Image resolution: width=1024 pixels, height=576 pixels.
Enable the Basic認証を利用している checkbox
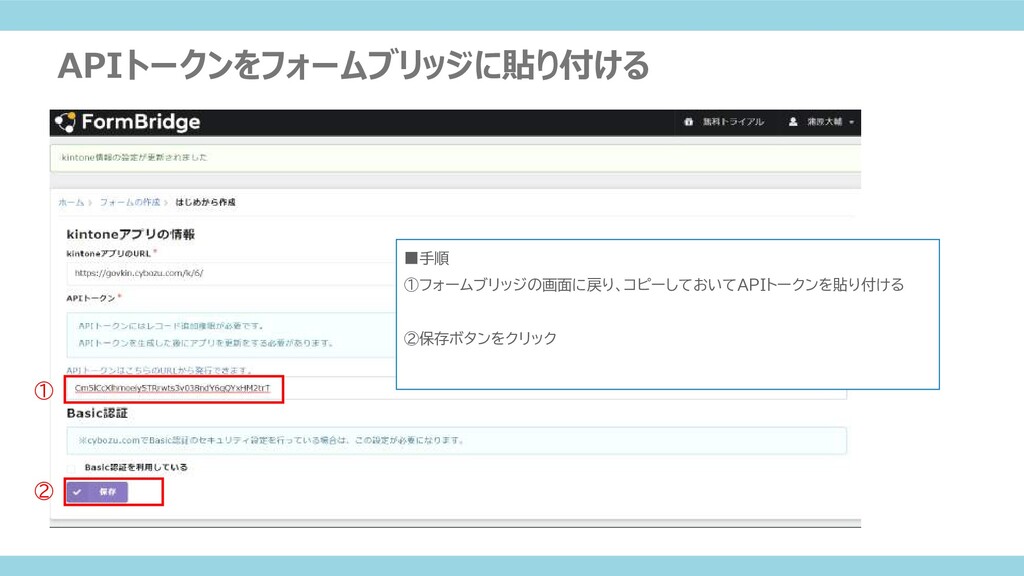[x=71, y=468]
